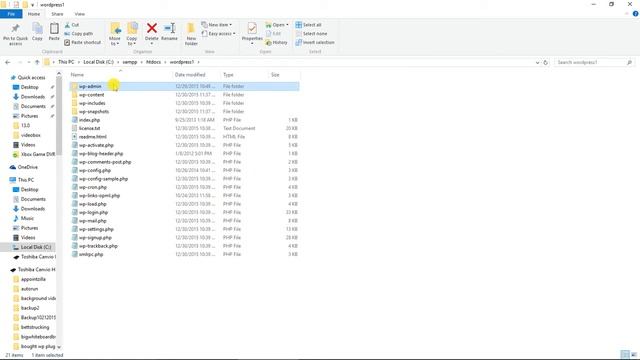Click Select all in ribbon
The image size is (640, 360).
[x=309, y=25]
